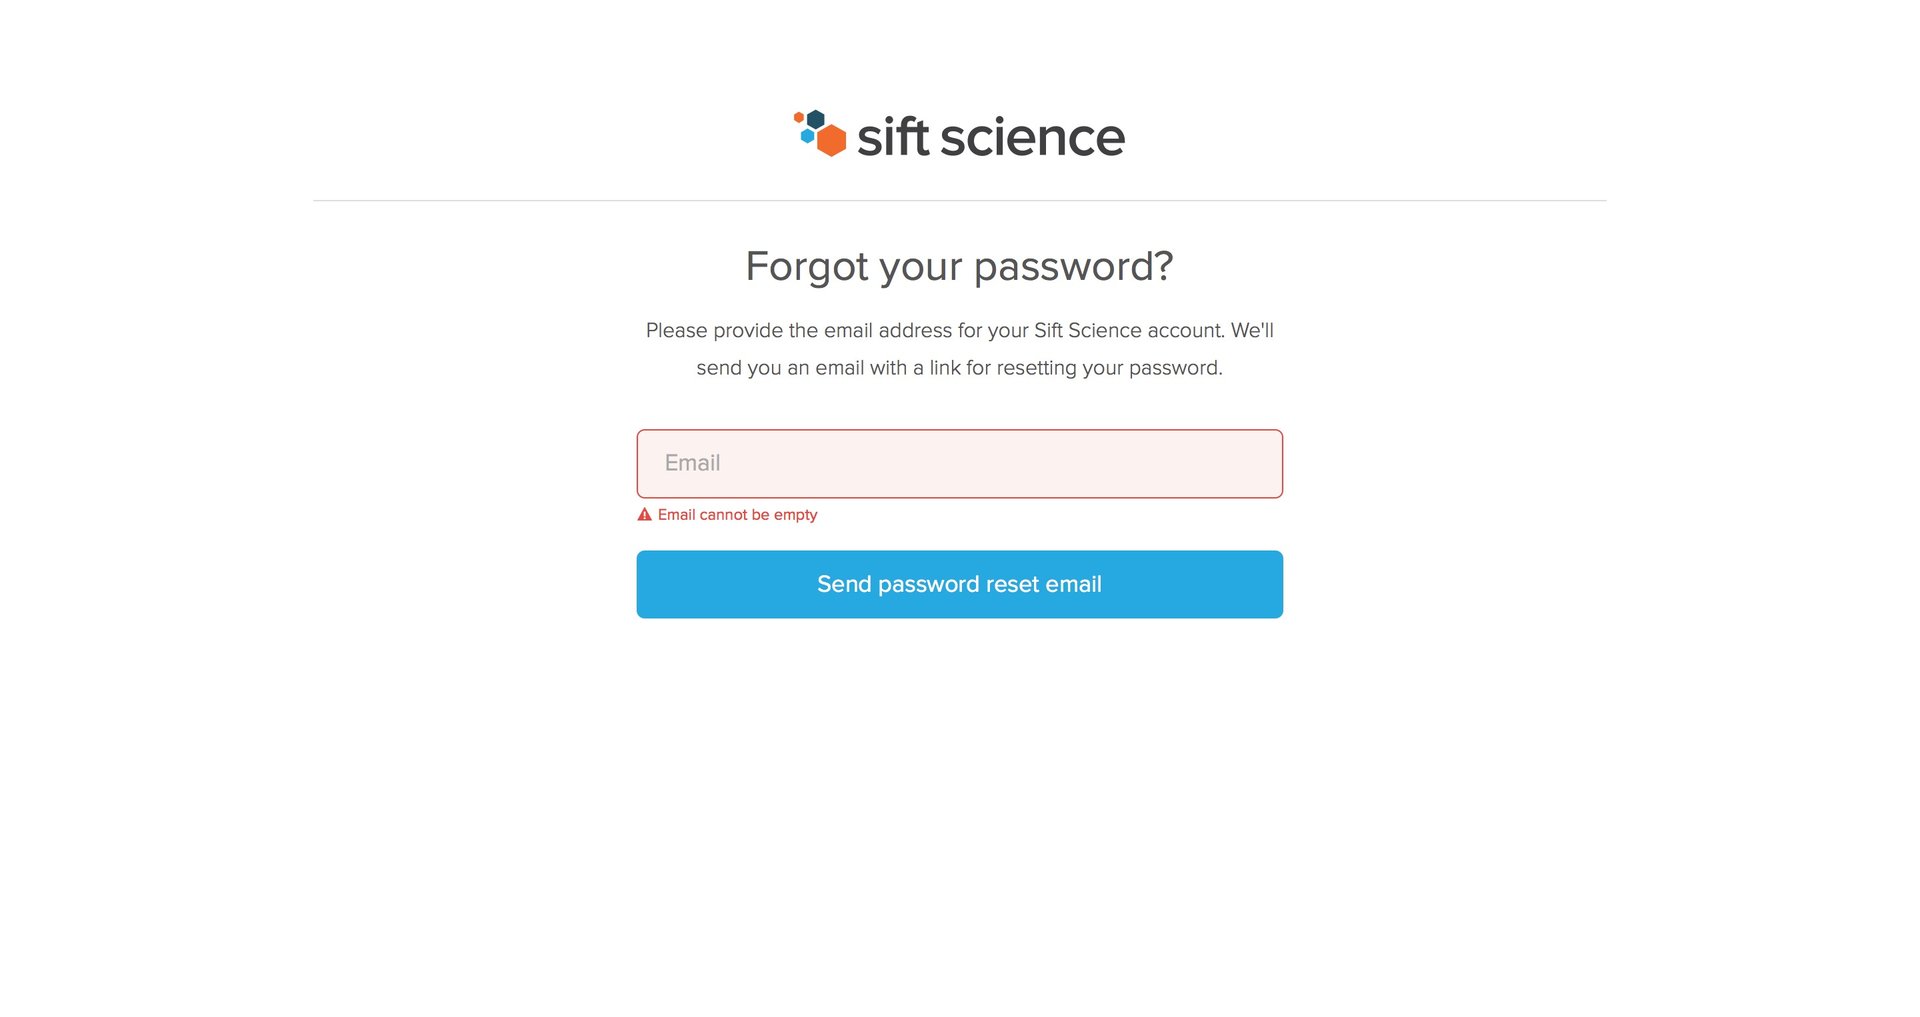Click inside the red-bordered email box
1920x1017 pixels.
click(x=958, y=463)
